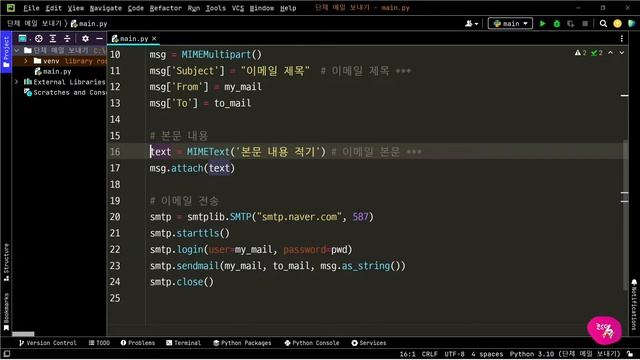Screen dimensions: 640x360
Task: Open the code-with-me user icon dropdown
Action: point(471,24)
